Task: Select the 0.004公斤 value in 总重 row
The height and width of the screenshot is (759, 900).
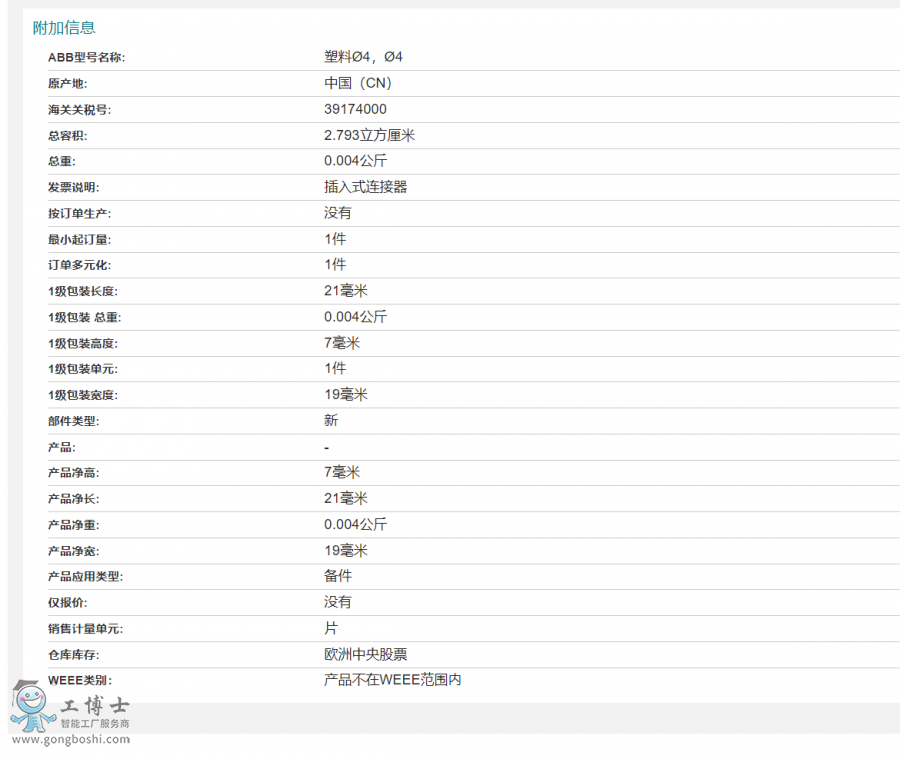Action: 355,161
